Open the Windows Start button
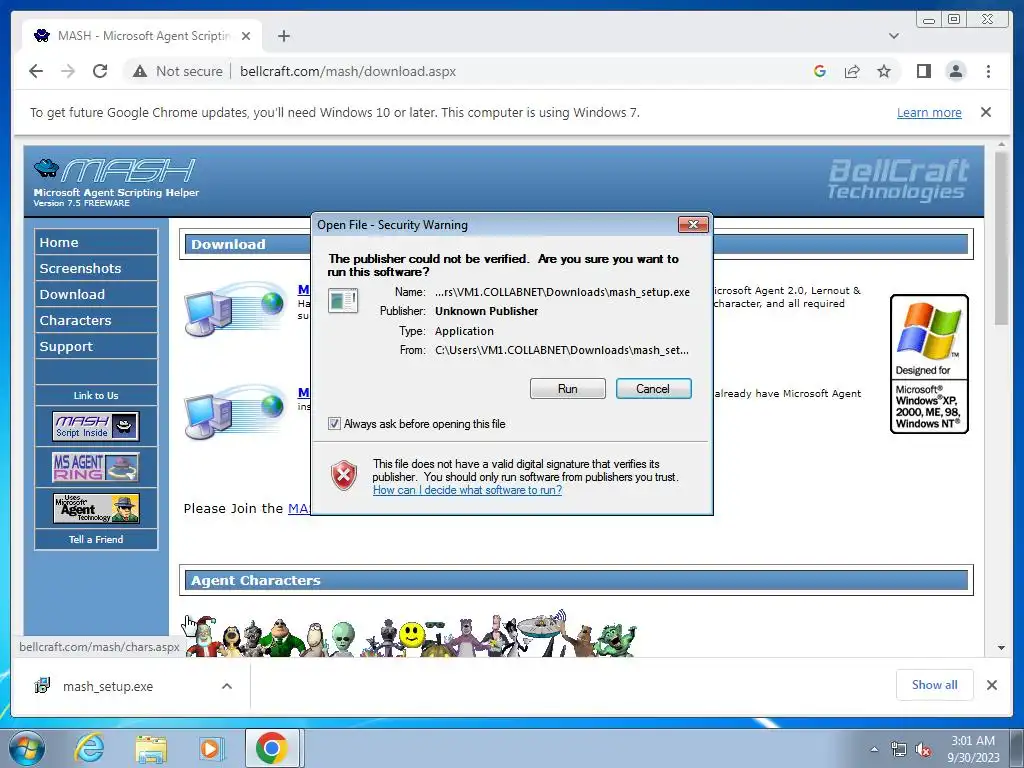 pos(27,749)
